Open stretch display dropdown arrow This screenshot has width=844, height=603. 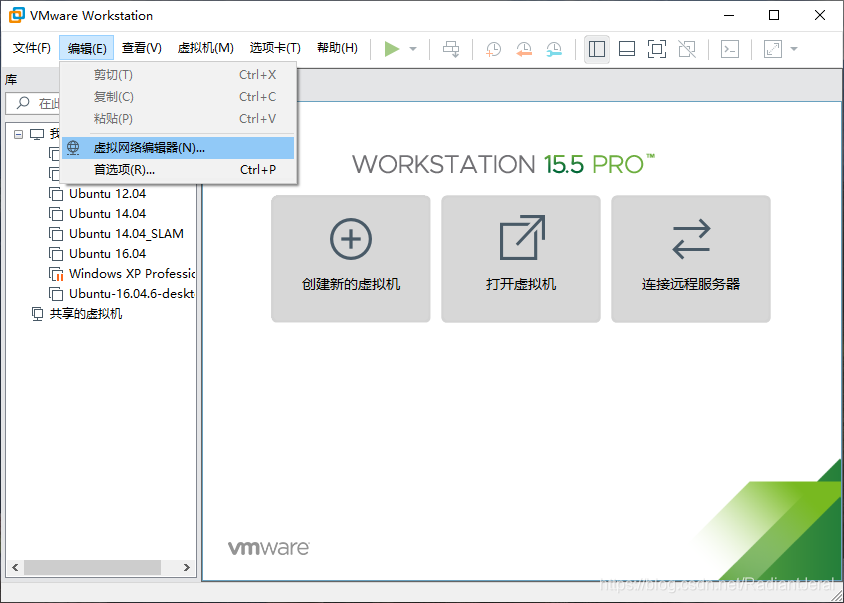pyautogui.click(x=794, y=49)
